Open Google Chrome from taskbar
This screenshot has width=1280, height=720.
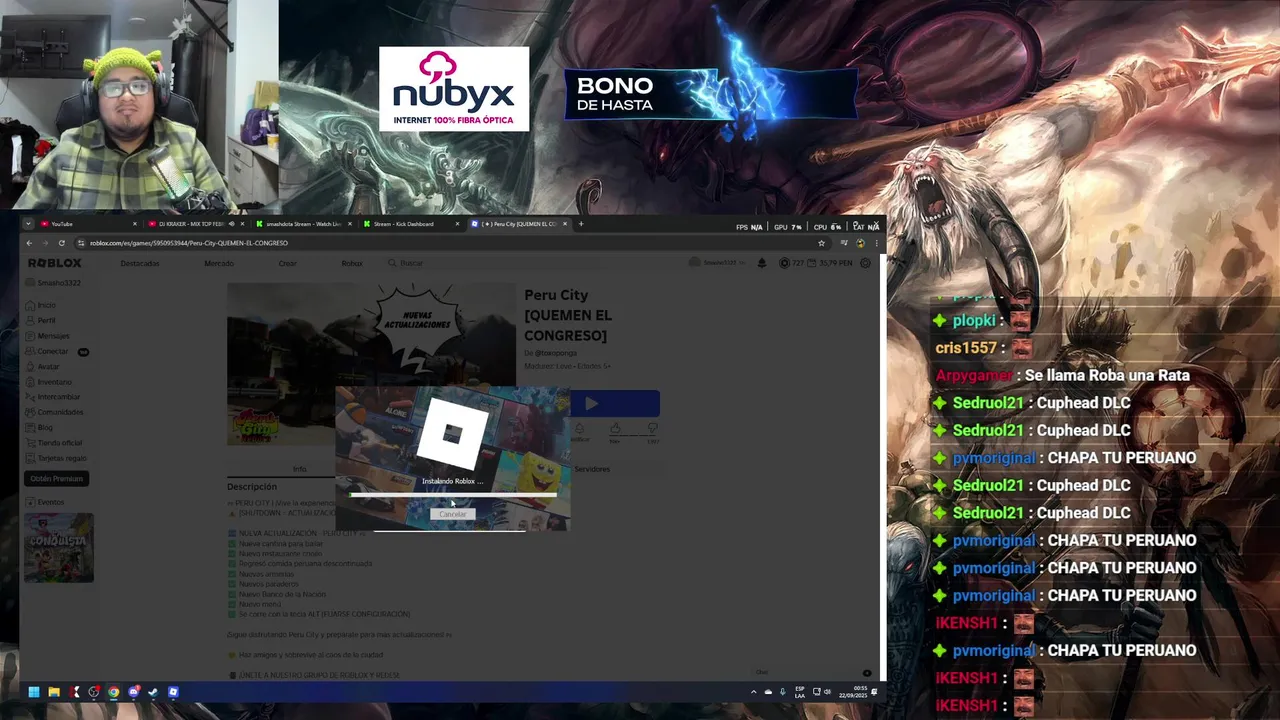pyautogui.click(x=113, y=692)
